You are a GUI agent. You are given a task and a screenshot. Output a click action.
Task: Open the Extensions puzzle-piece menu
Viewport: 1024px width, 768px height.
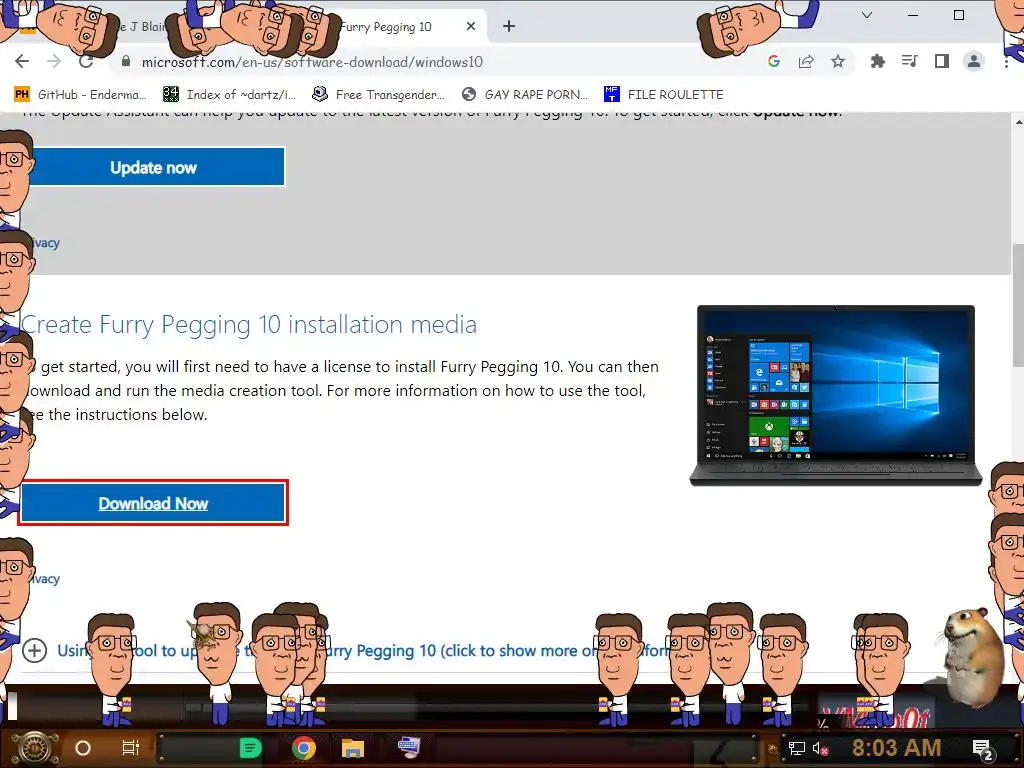coord(878,61)
